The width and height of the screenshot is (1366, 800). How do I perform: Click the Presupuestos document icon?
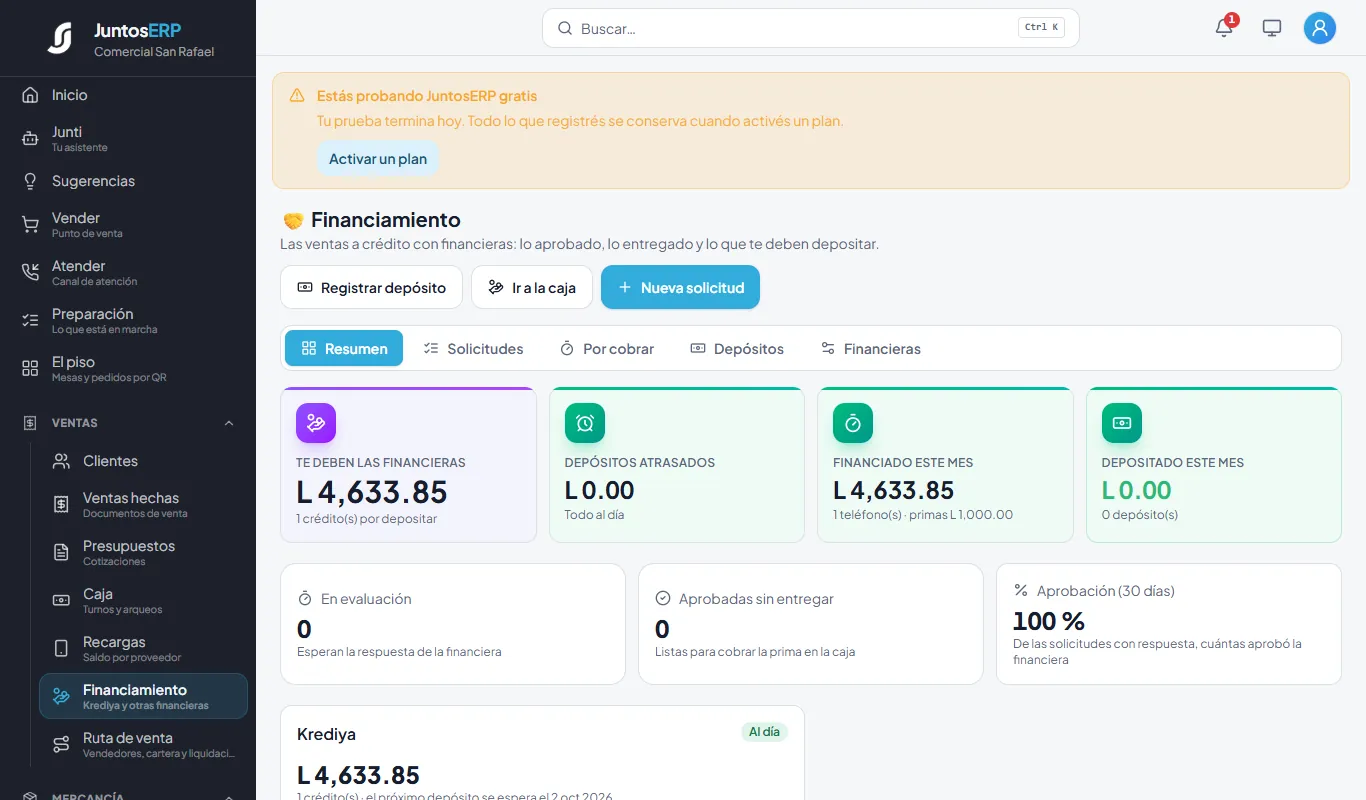pos(61,553)
